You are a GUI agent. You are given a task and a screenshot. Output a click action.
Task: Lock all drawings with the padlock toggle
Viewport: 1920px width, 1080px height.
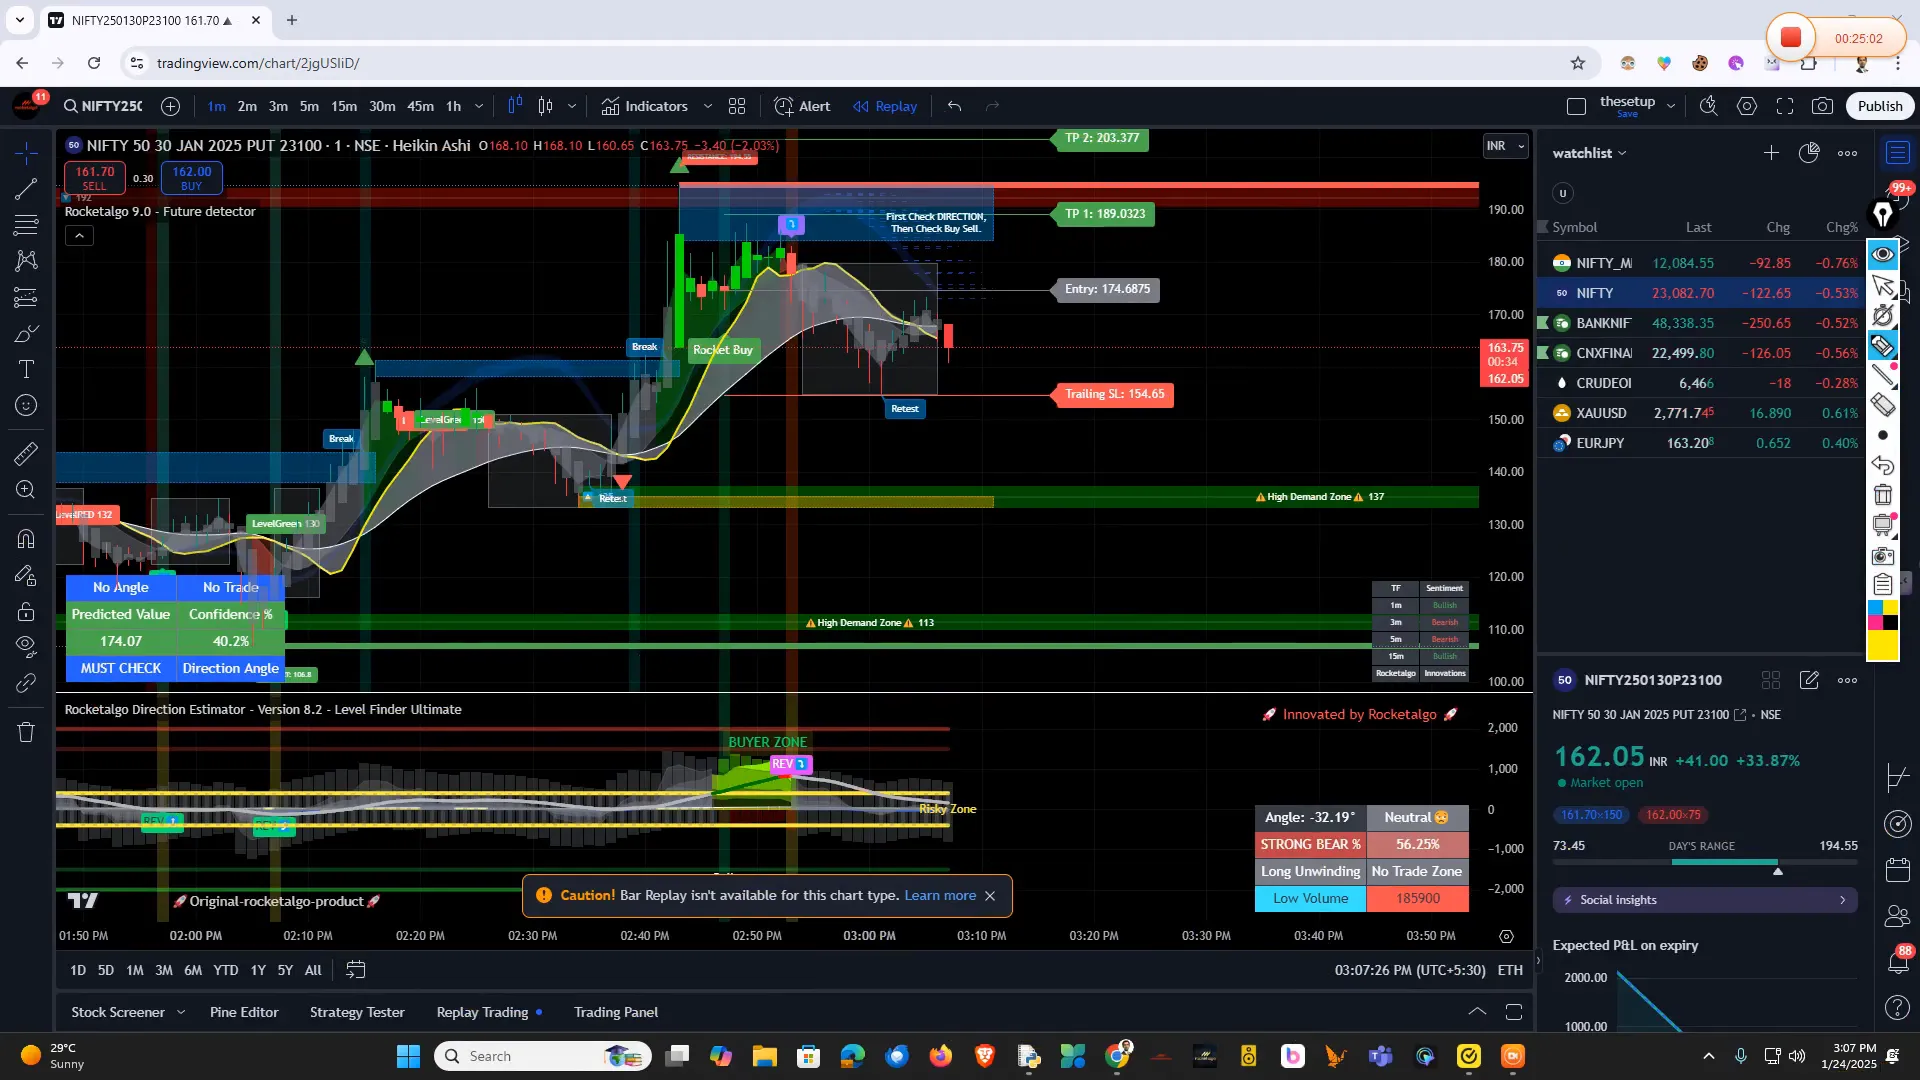(26, 612)
